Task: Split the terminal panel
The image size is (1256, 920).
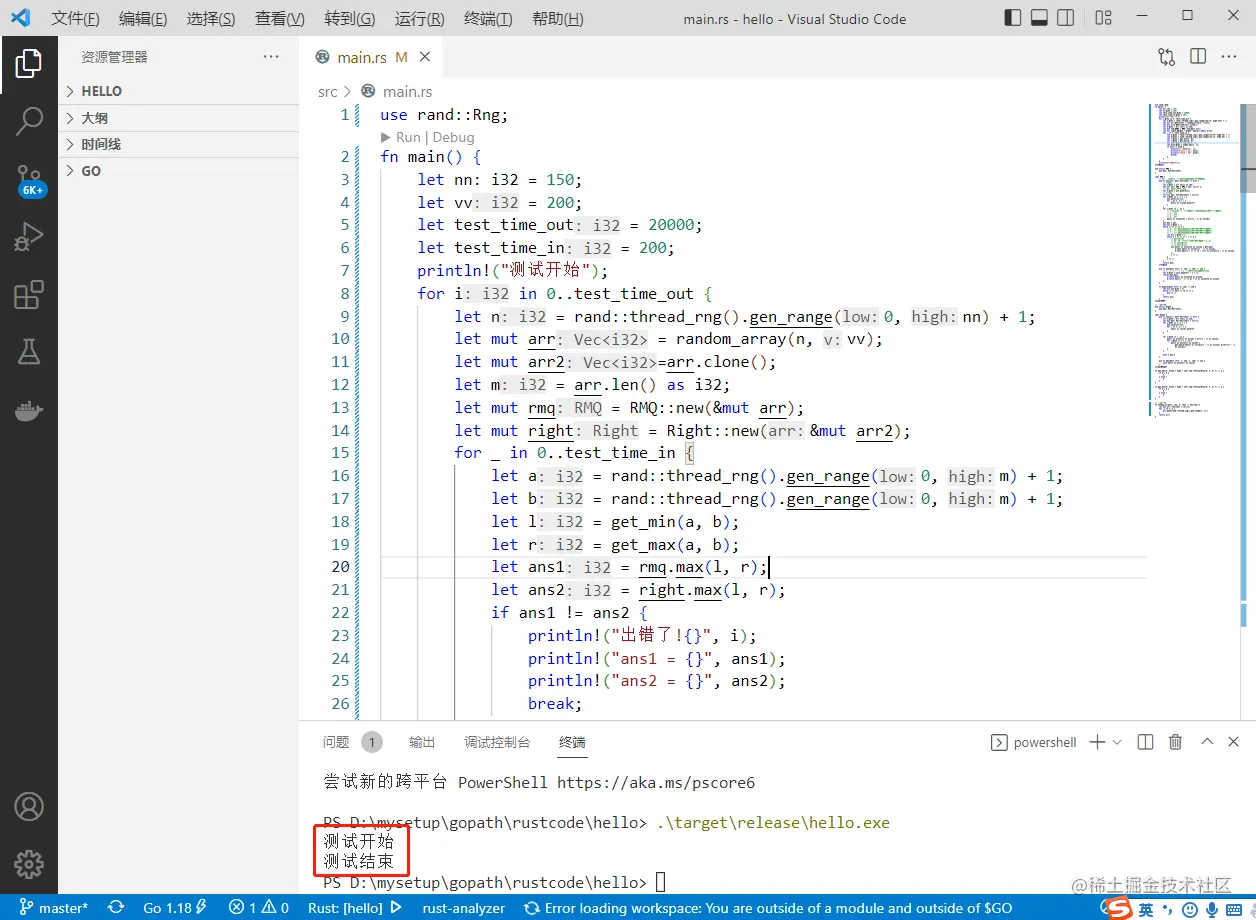Action: (1146, 742)
